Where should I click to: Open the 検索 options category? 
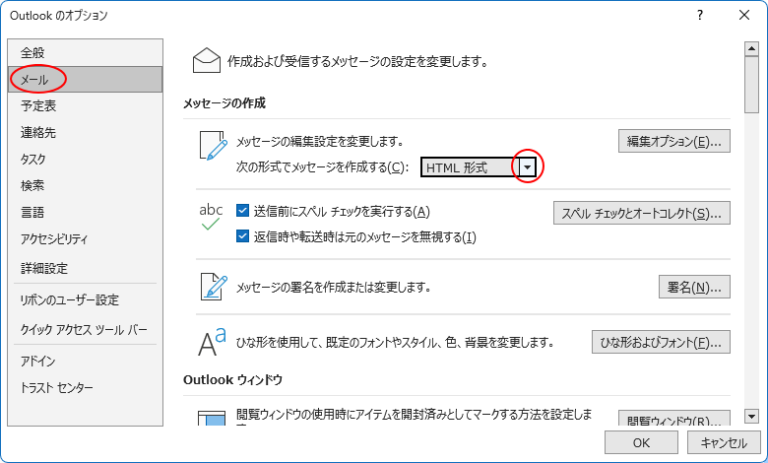(85, 185)
